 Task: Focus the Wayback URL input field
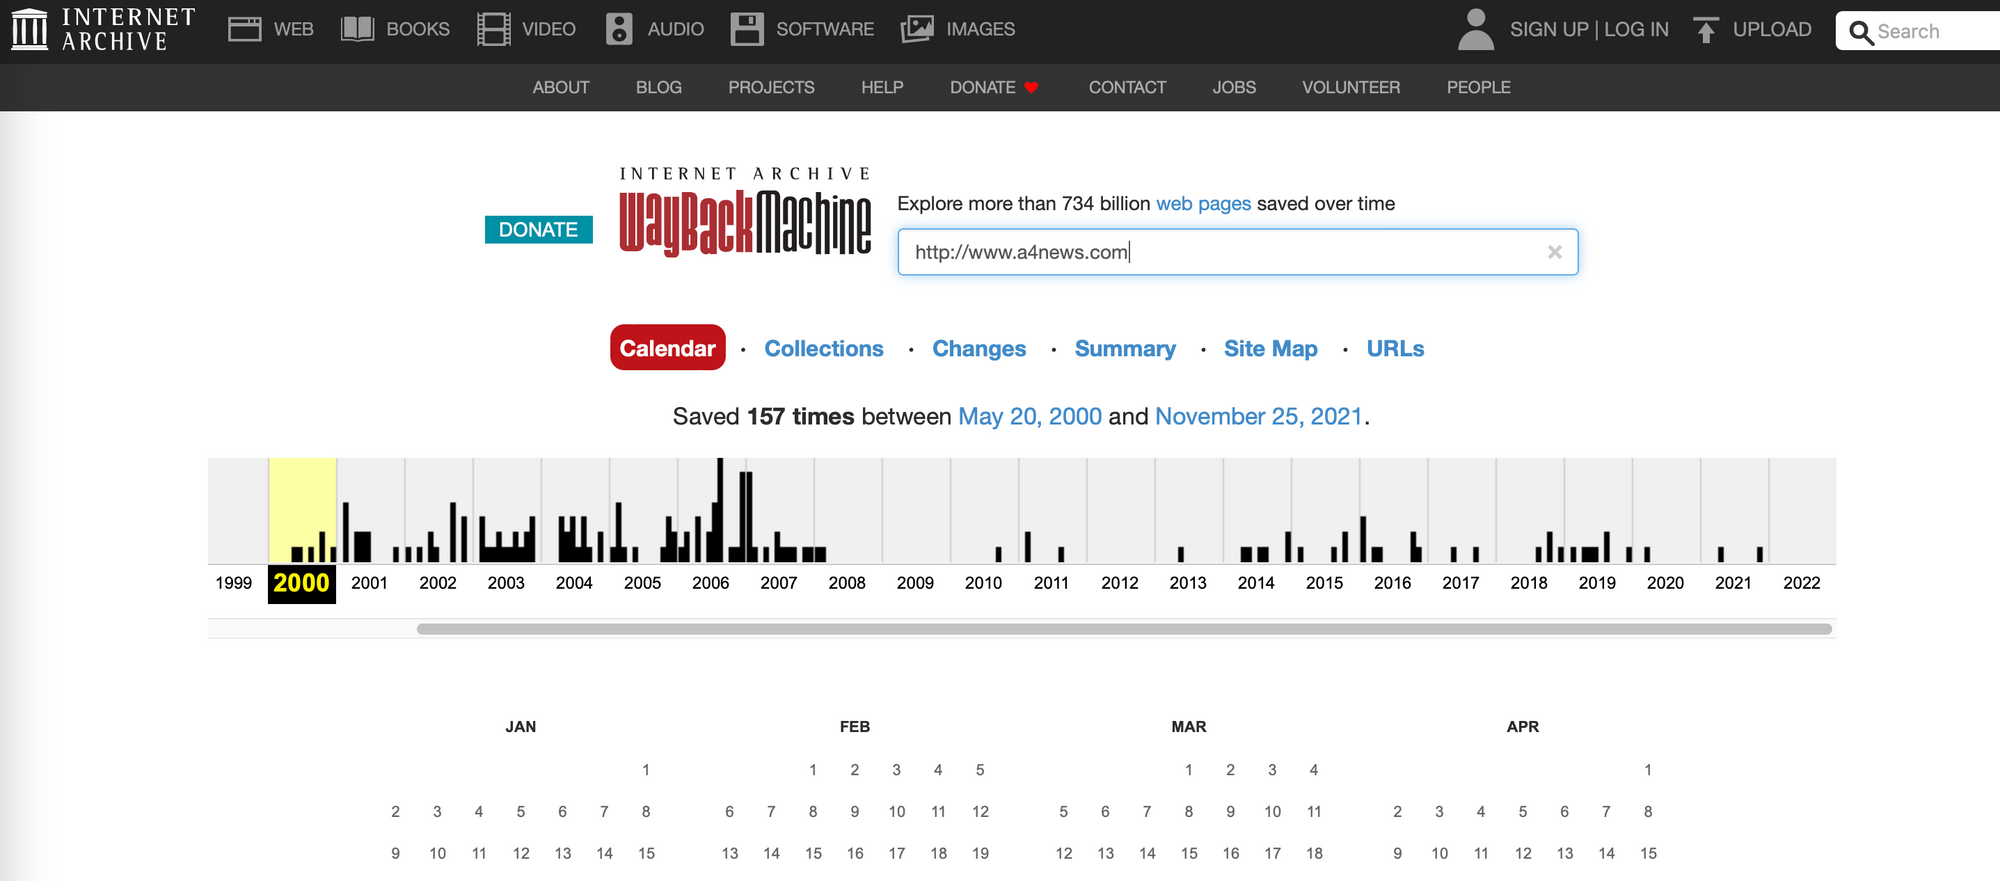point(1238,252)
